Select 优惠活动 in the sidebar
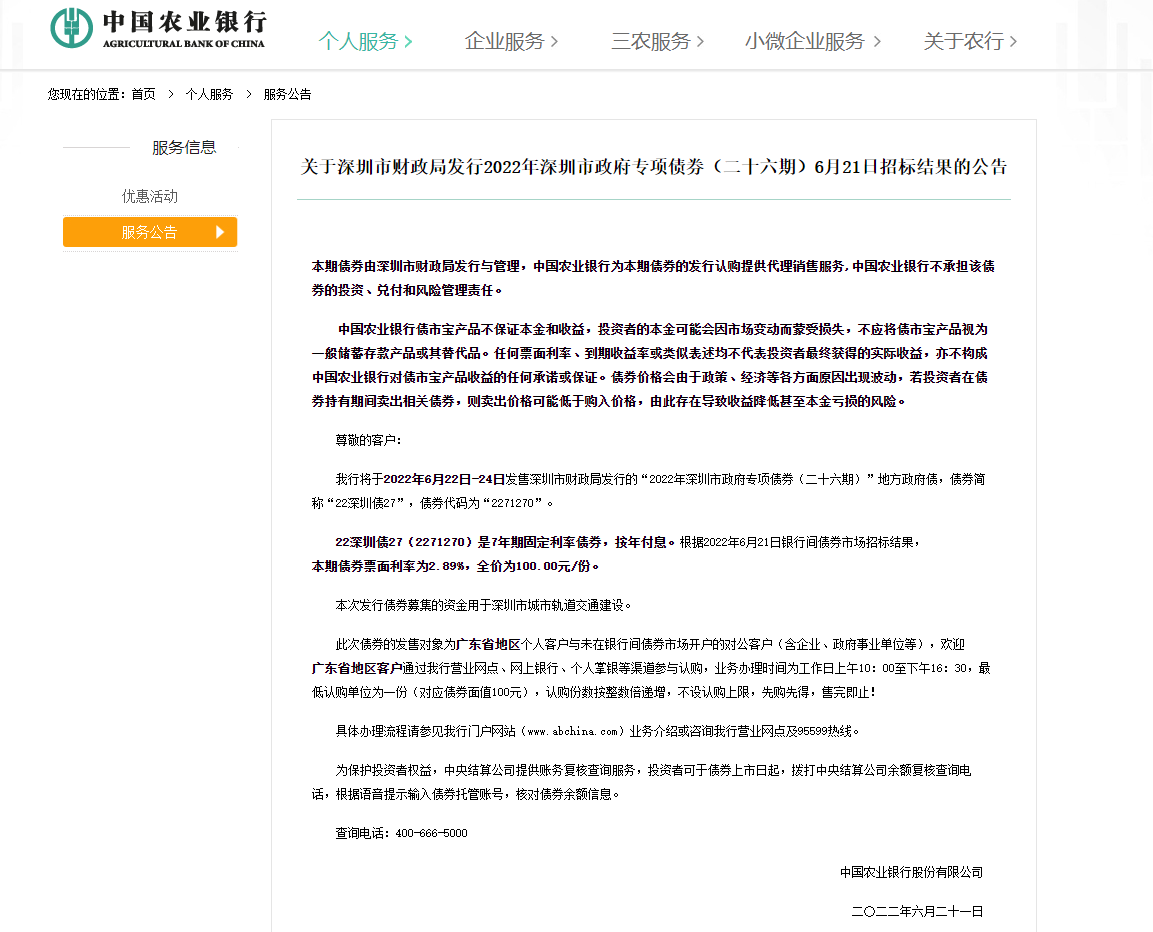This screenshot has height=932, width=1153. coord(150,196)
